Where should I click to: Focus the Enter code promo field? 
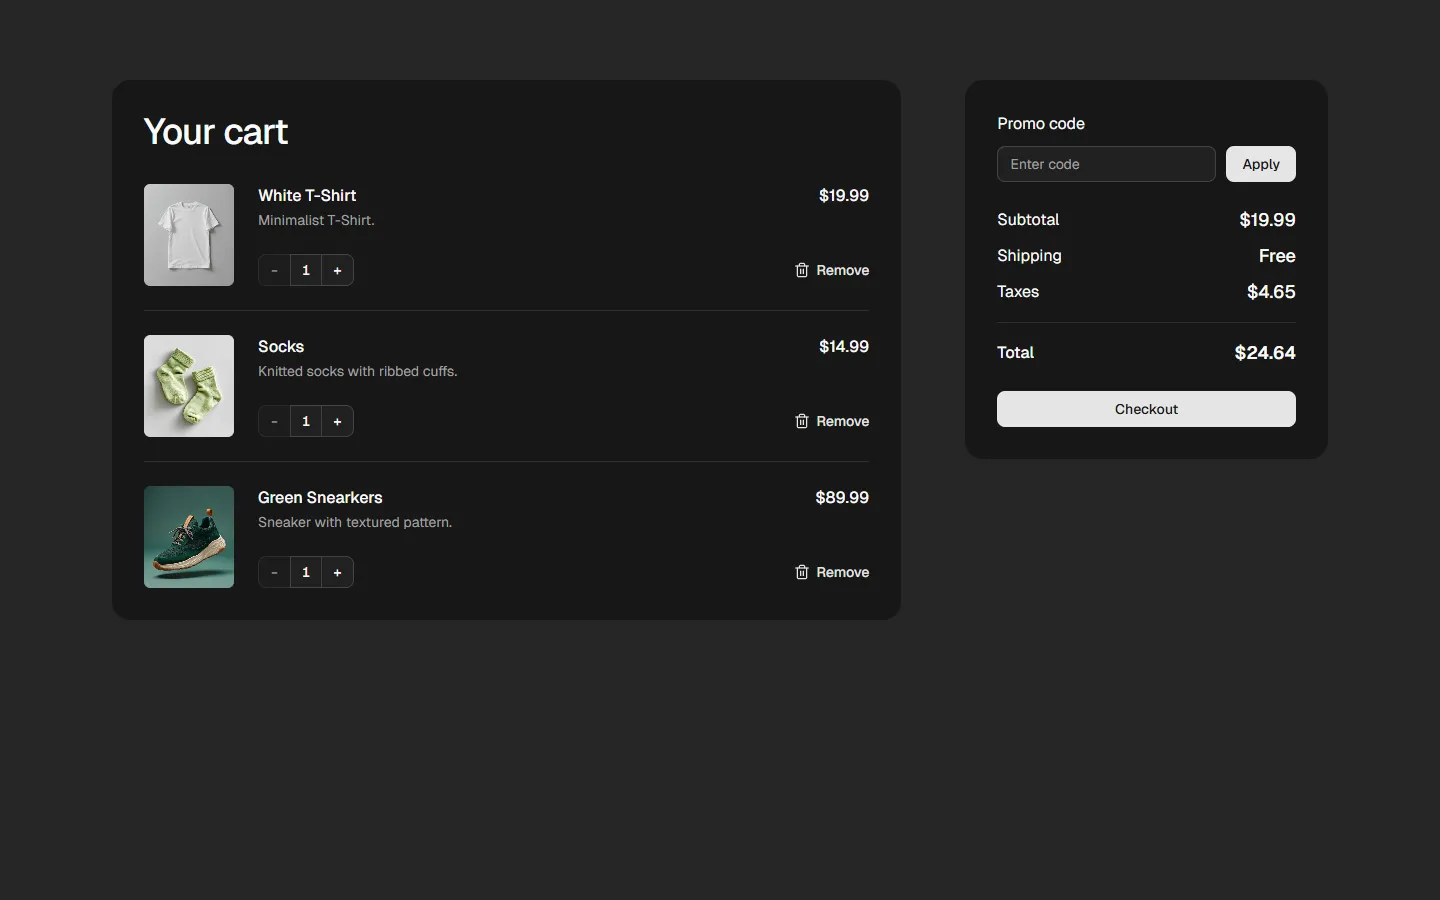tap(1105, 164)
